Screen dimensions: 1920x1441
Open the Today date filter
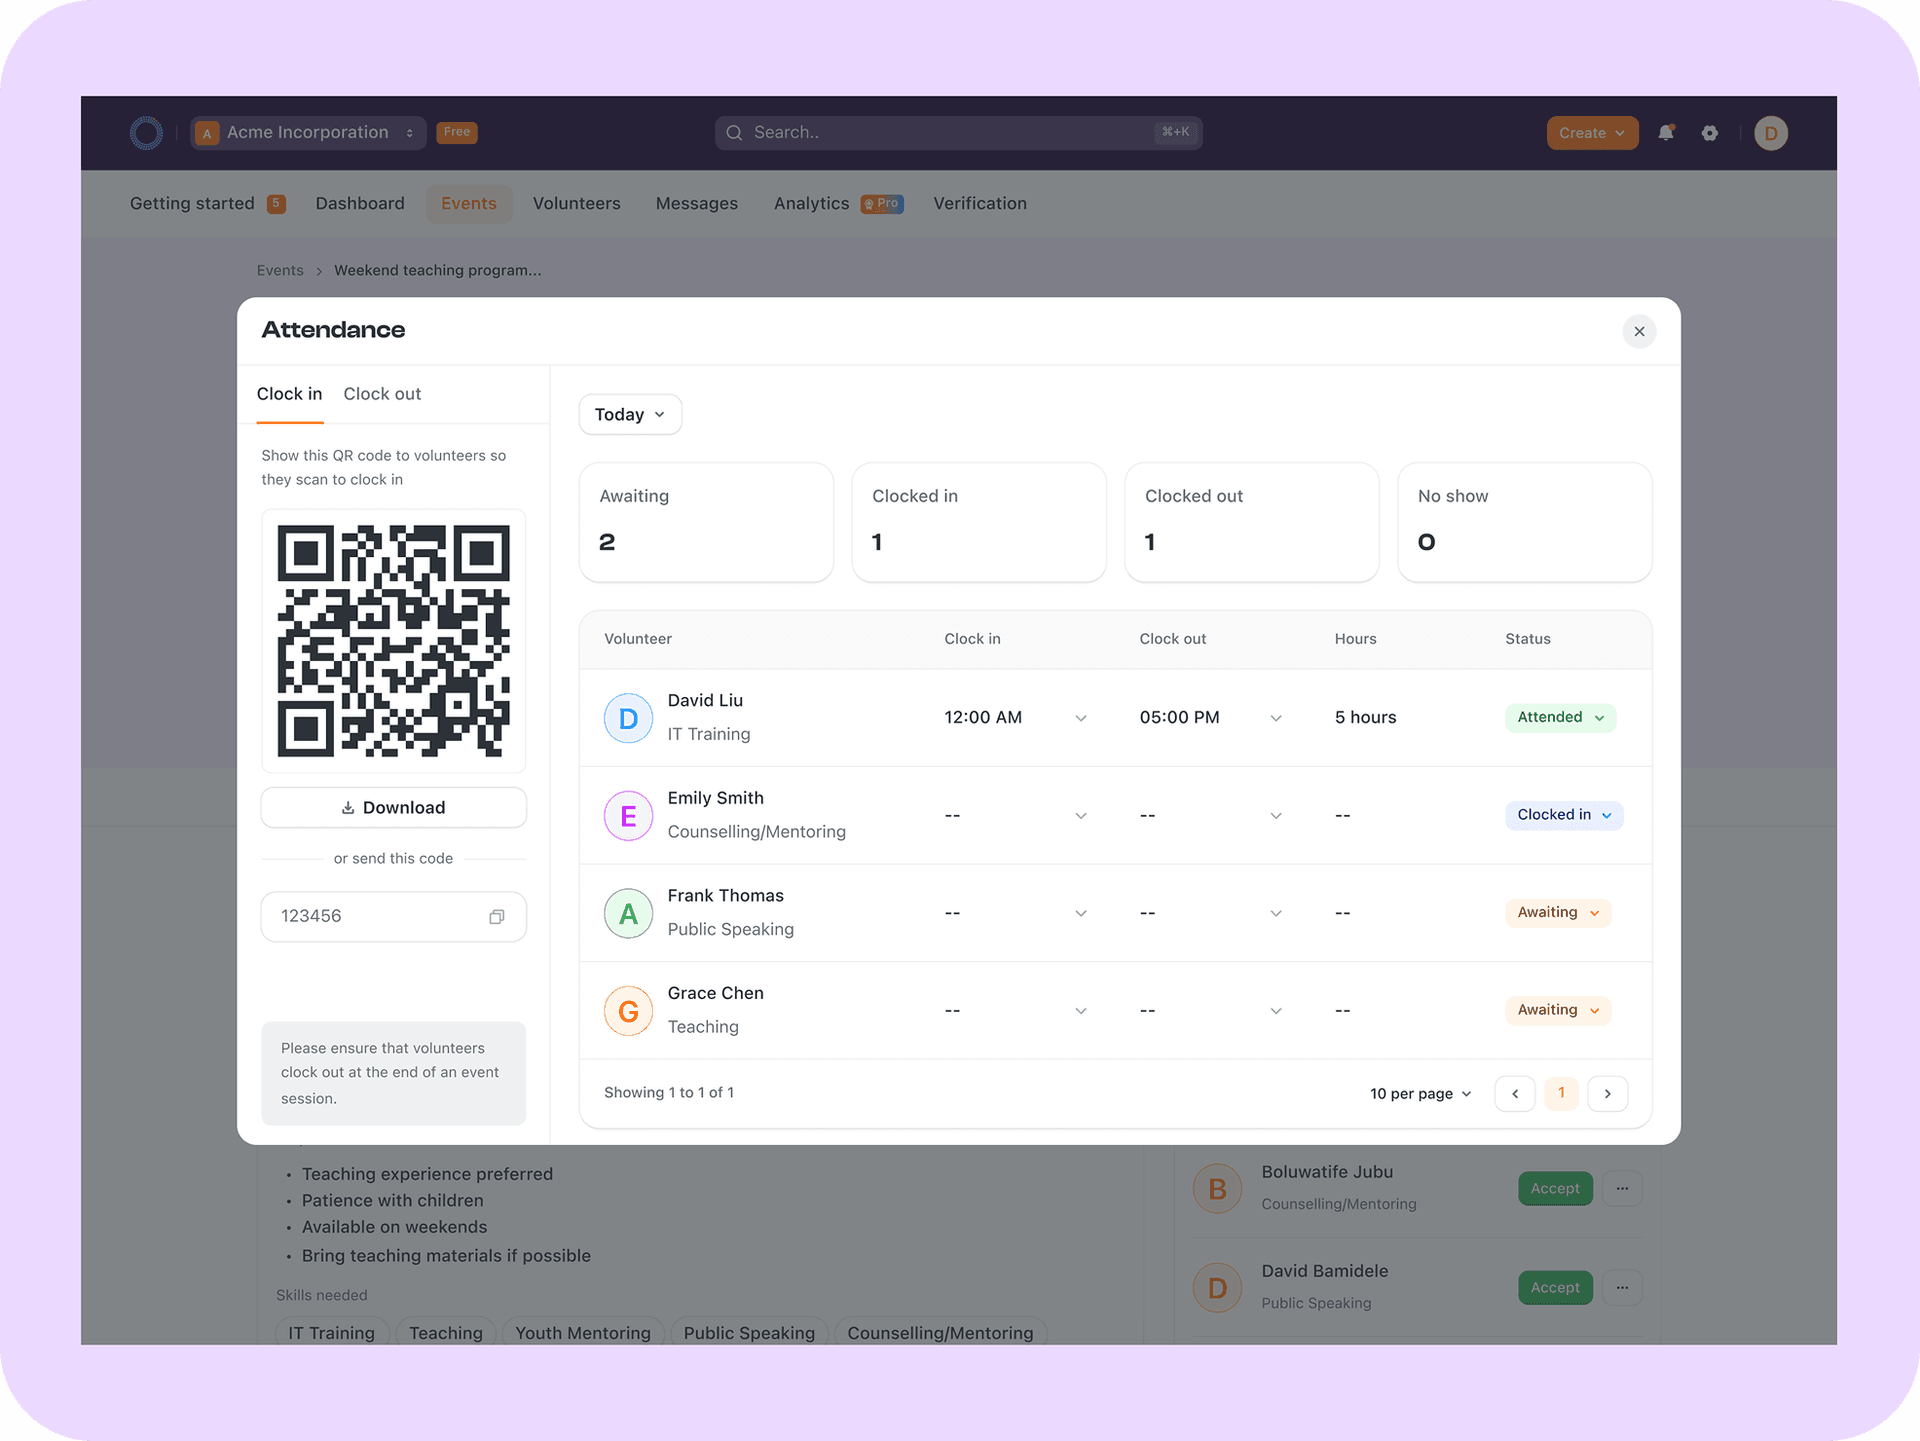click(630, 415)
